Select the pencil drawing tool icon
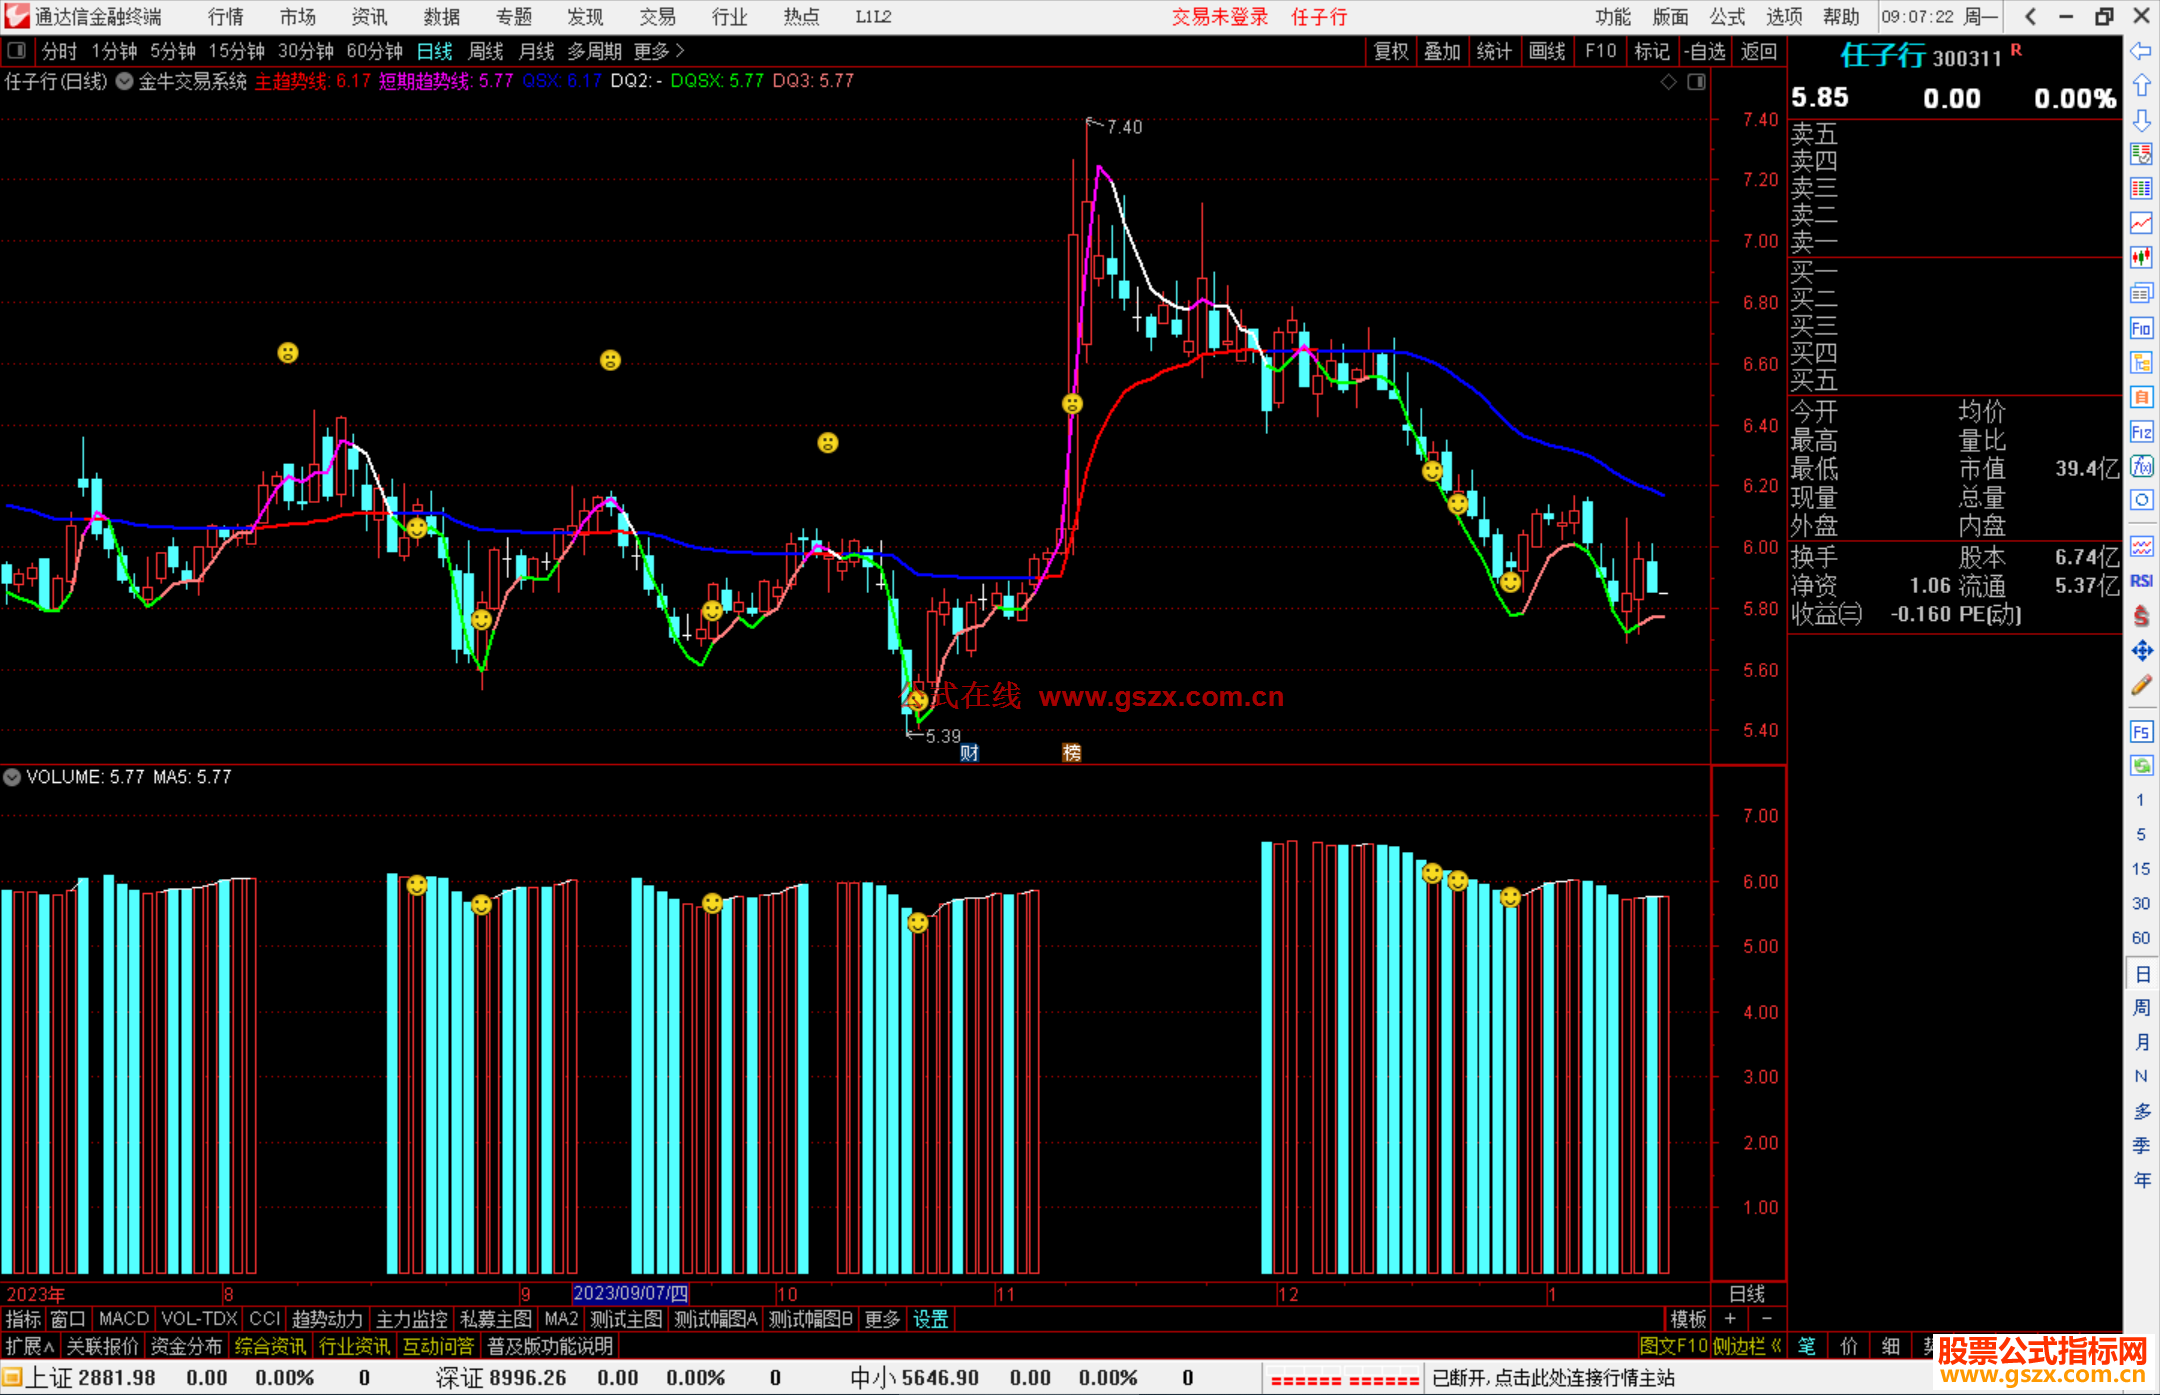 (2141, 685)
